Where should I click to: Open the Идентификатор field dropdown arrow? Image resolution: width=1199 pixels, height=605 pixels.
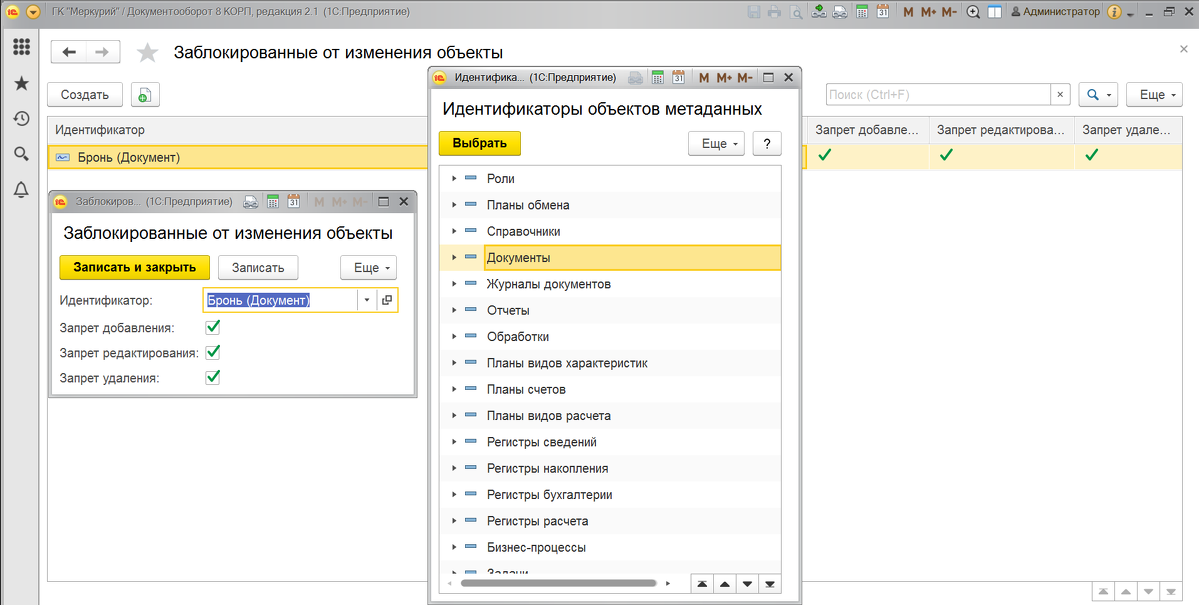[367, 301]
